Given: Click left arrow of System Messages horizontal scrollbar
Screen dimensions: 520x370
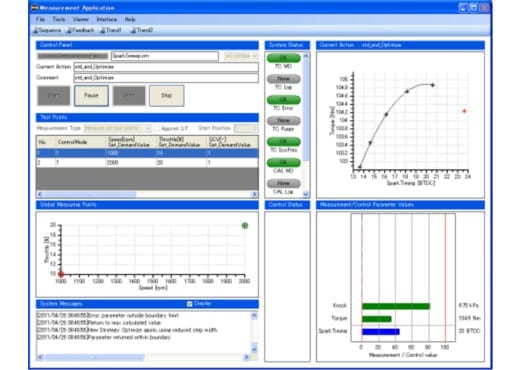Looking at the screenshot, I should 40,357.
